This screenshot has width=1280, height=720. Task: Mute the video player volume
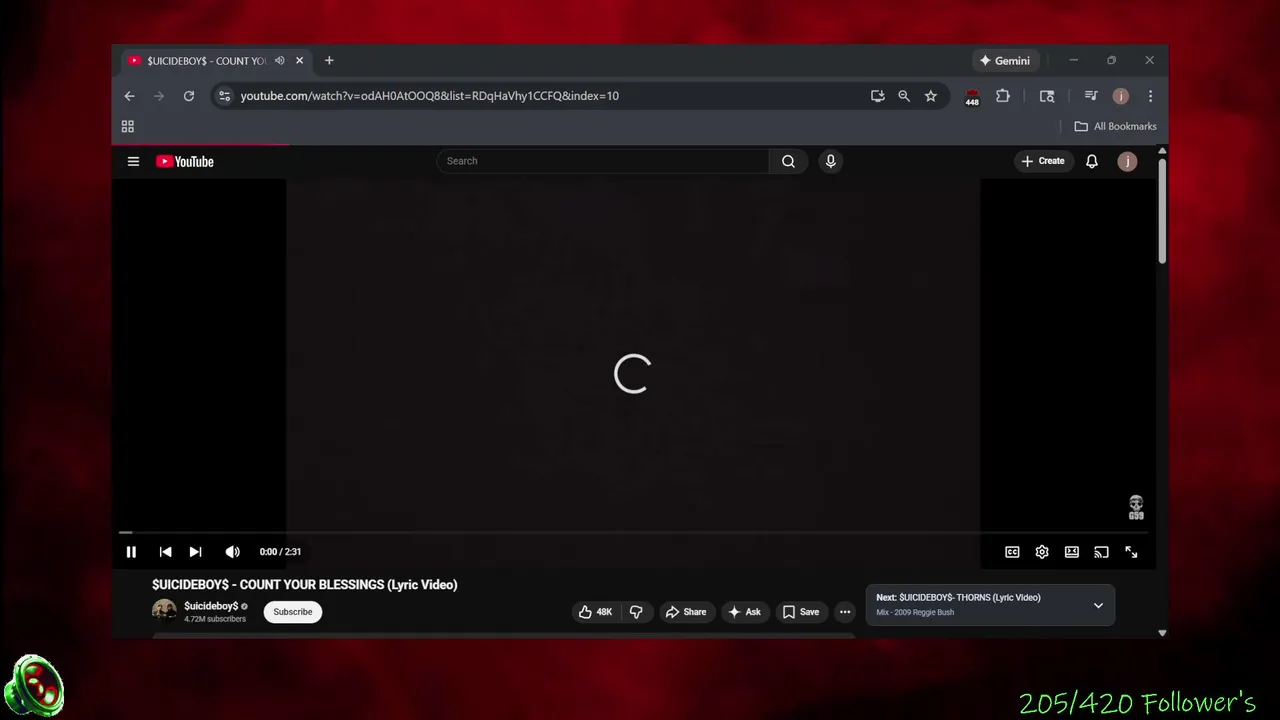(x=233, y=552)
